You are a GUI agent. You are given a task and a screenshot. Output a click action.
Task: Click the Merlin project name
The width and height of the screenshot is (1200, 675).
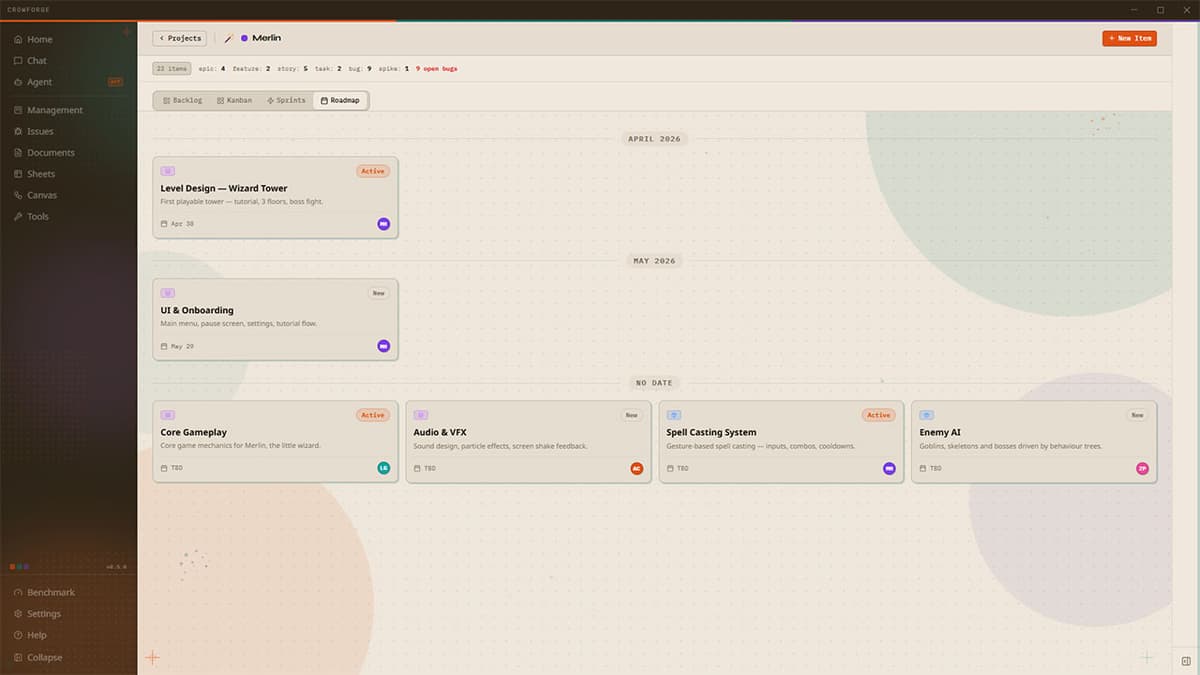coord(266,38)
